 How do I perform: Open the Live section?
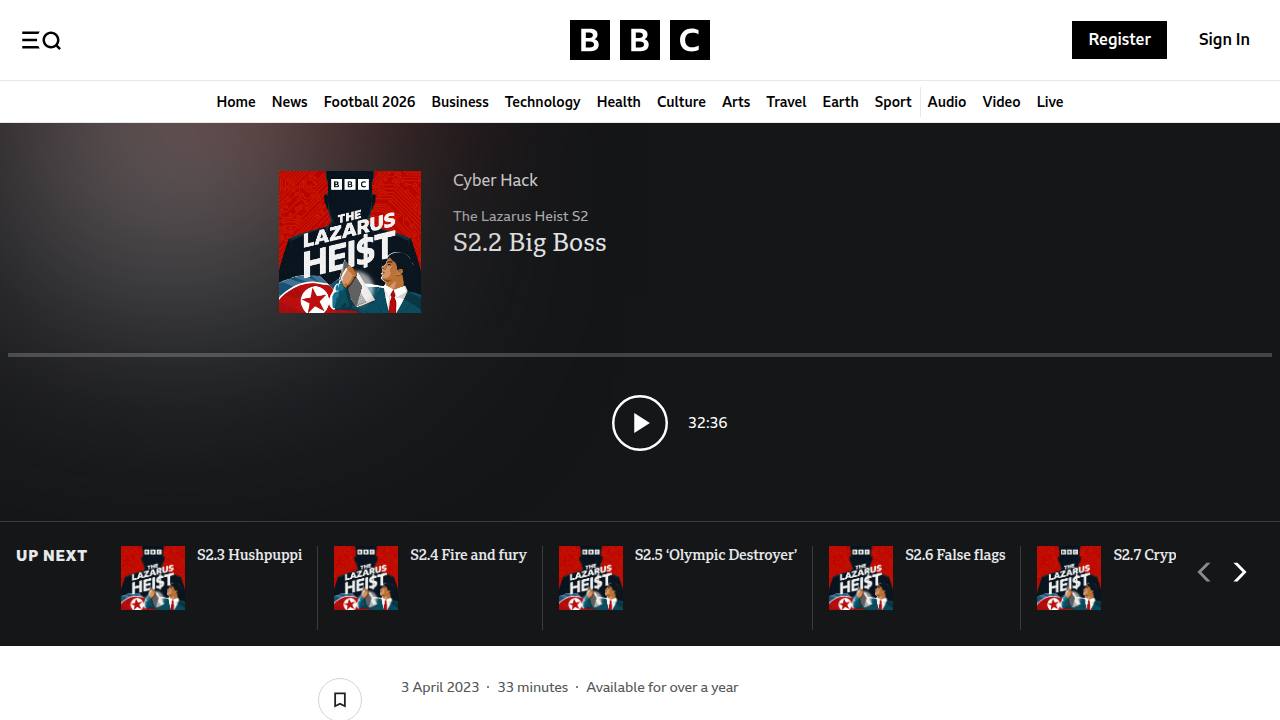pos(1050,102)
